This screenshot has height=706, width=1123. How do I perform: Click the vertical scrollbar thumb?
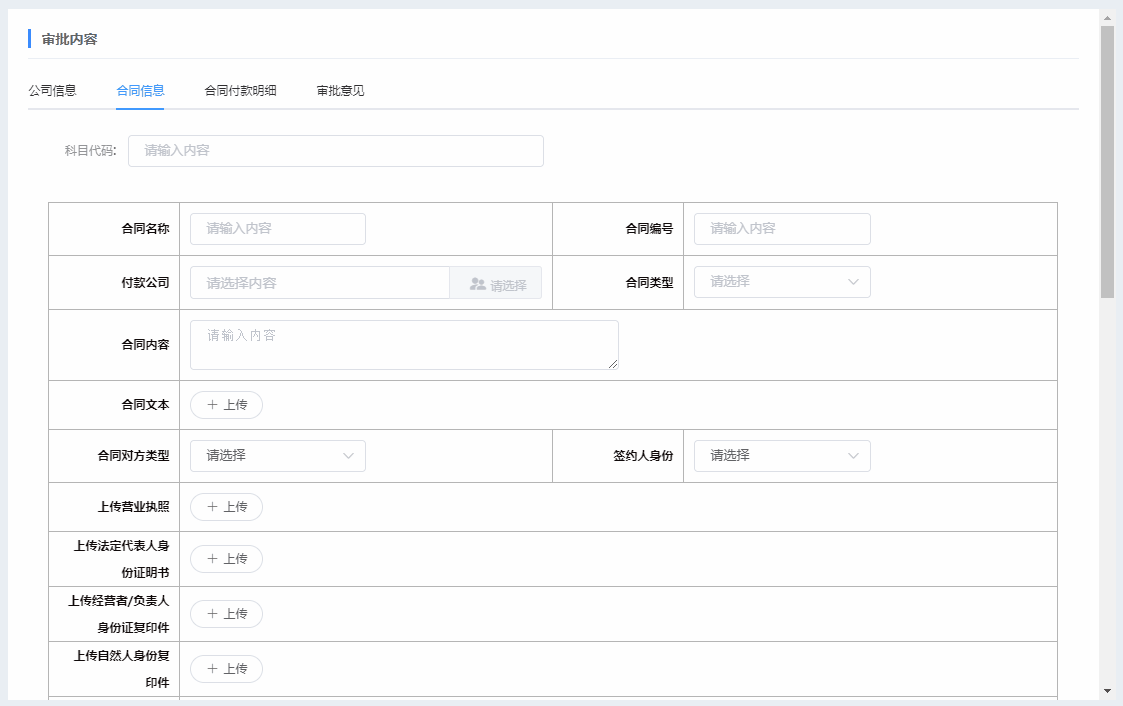(1107, 160)
